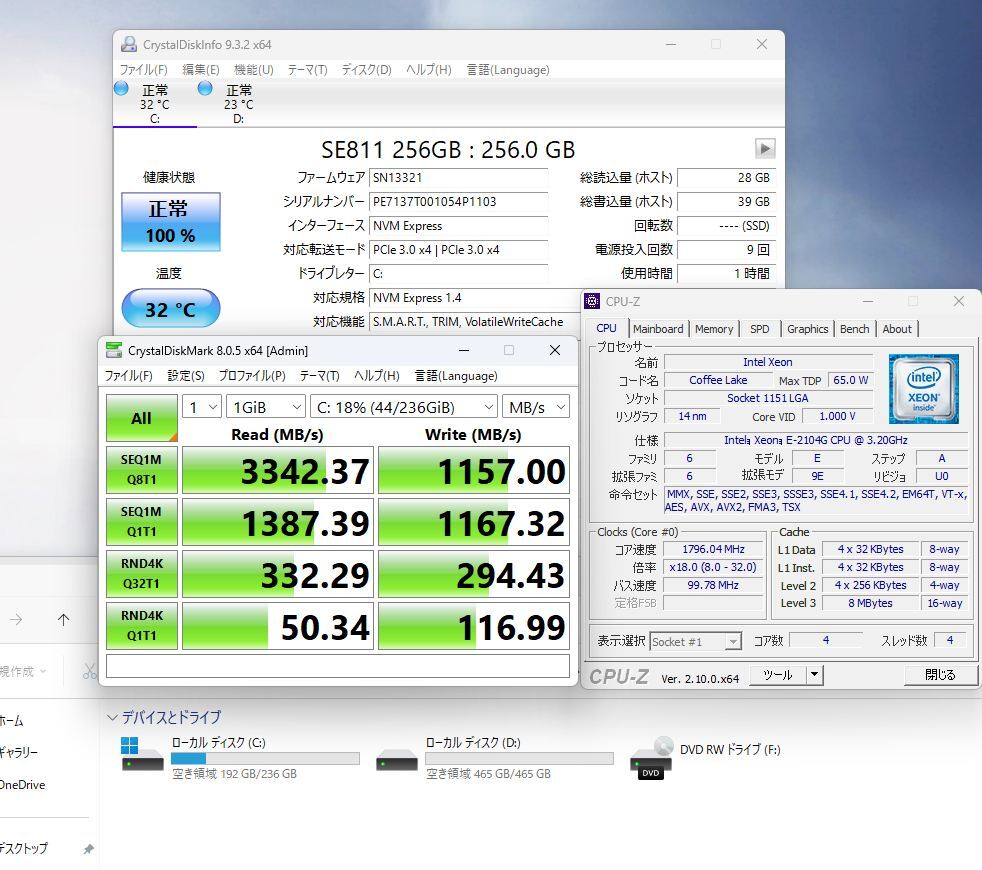
Task: Run the RND4K Q32T1 test
Action: pyautogui.click(x=142, y=574)
